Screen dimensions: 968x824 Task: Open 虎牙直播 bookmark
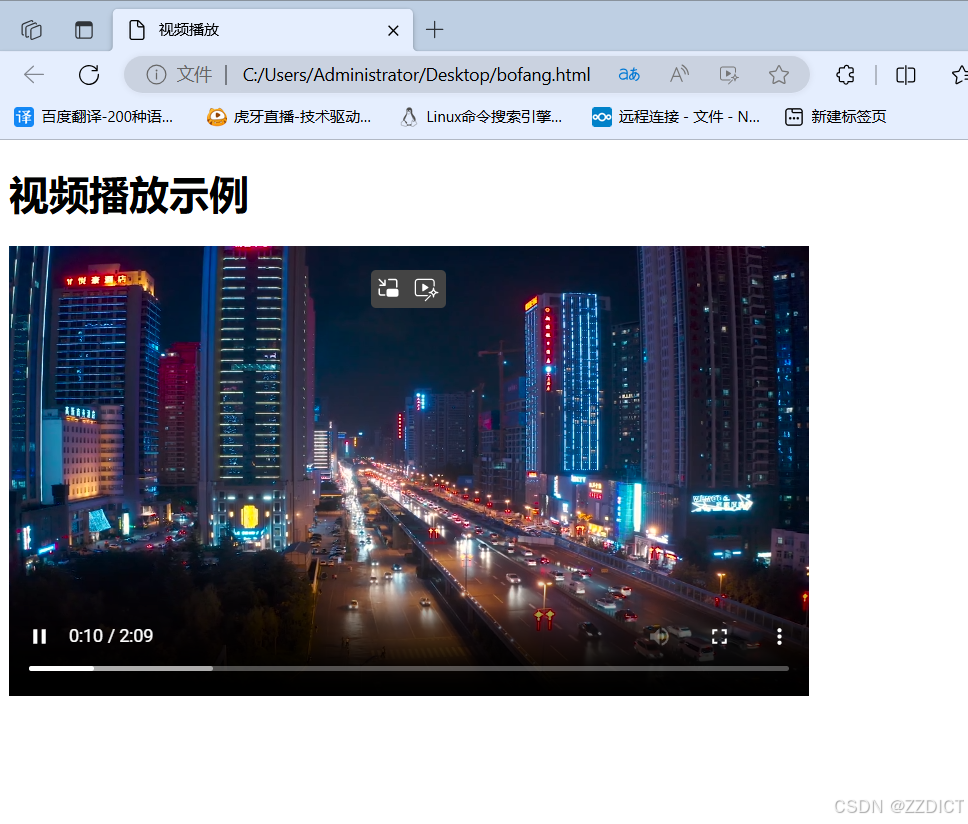pyautogui.click(x=289, y=117)
